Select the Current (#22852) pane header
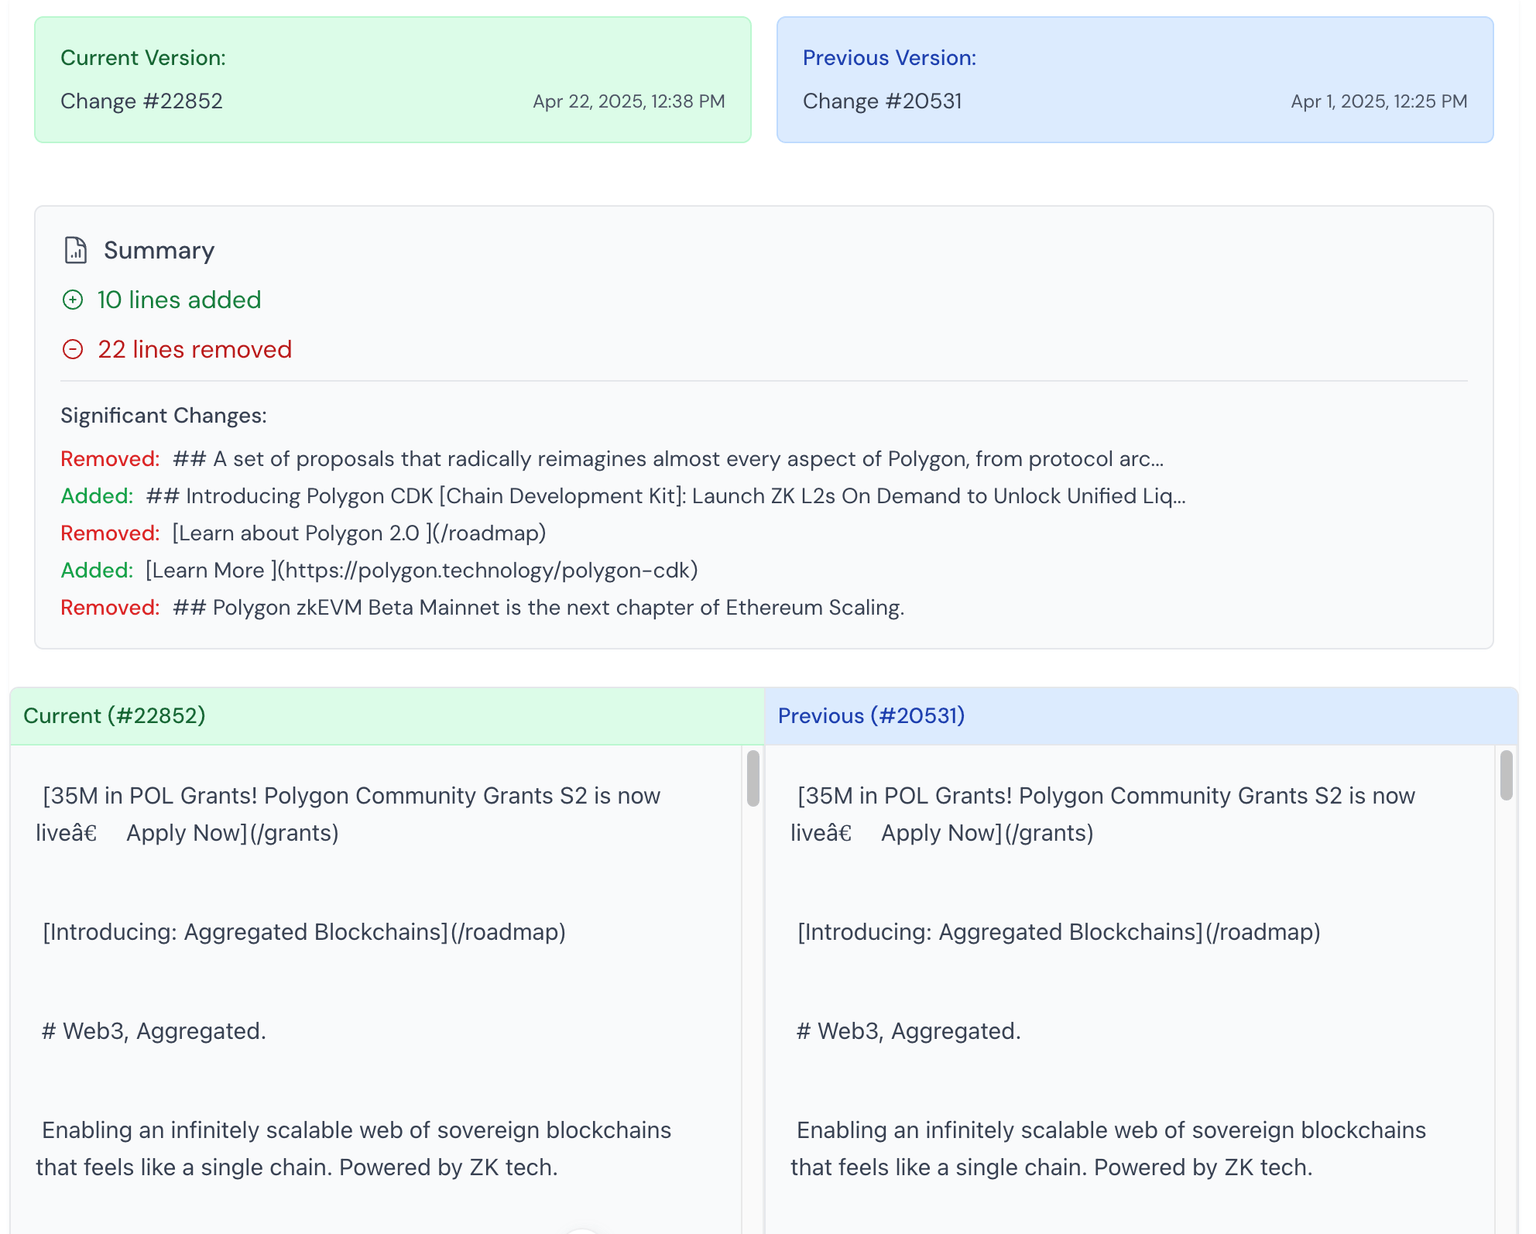 coord(387,716)
